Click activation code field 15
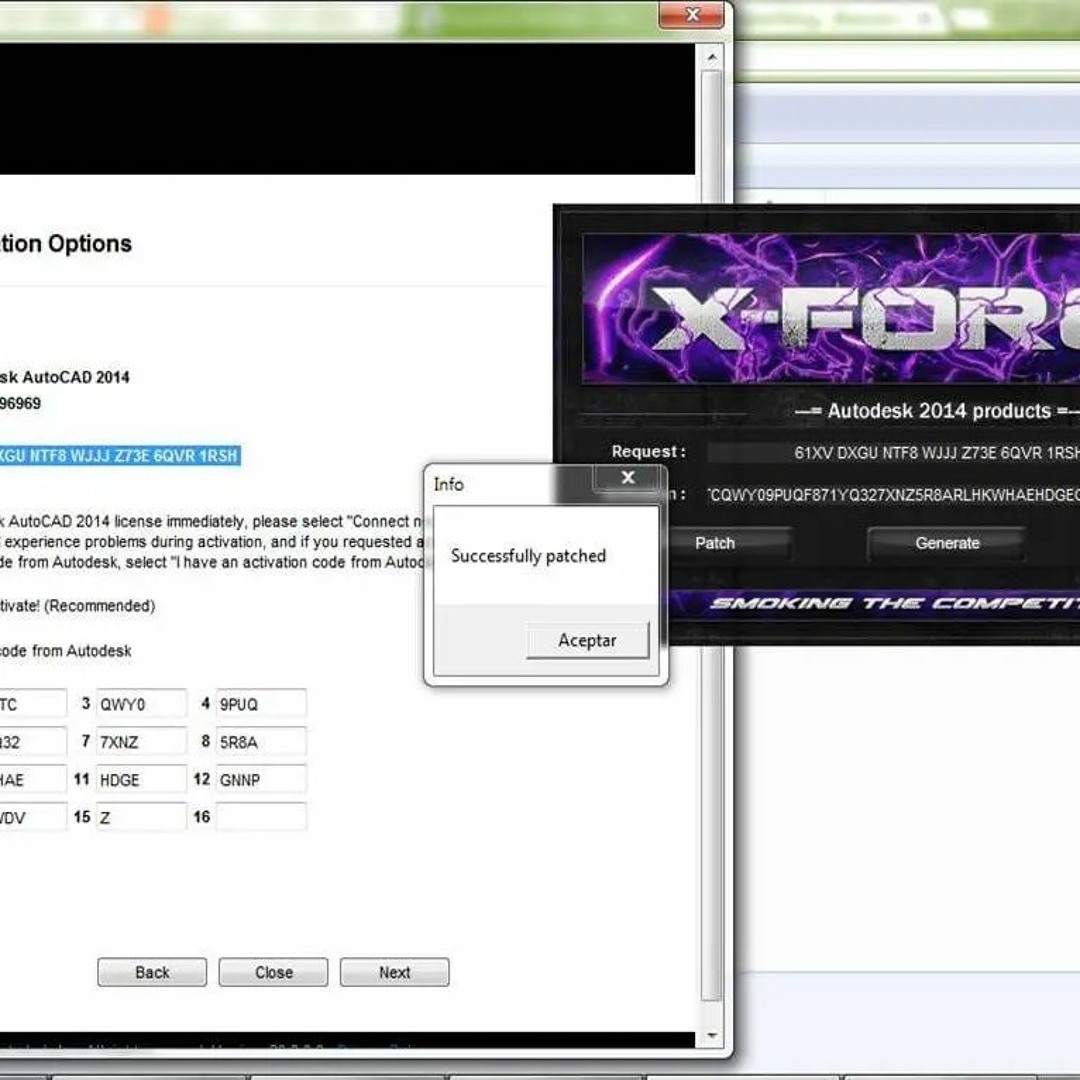The width and height of the screenshot is (1080, 1080). 141,817
